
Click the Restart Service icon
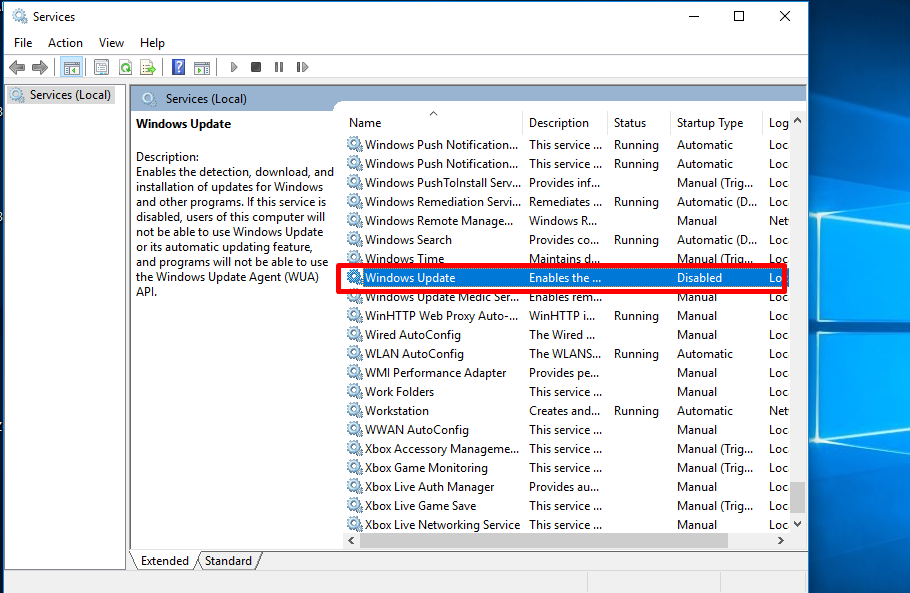pyautogui.click(x=302, y=67)
